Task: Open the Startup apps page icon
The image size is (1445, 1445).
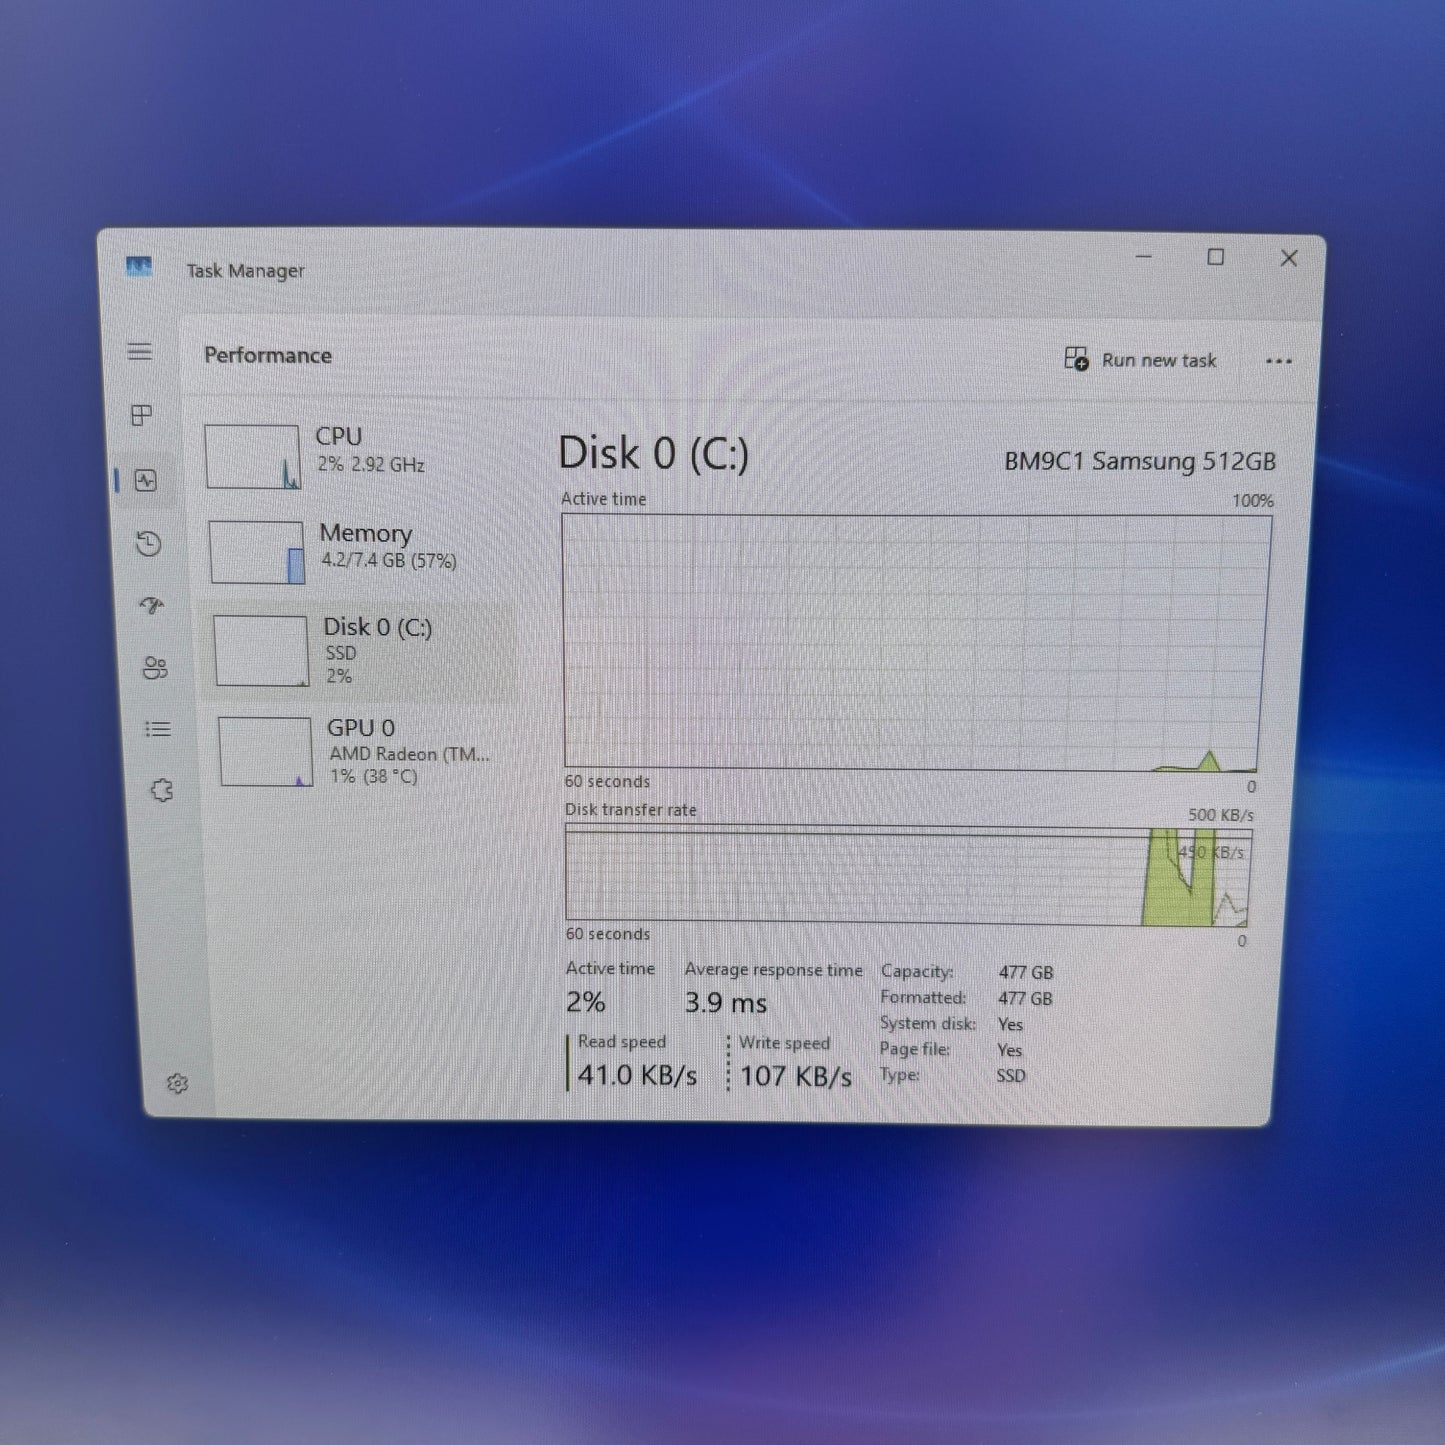Action: (x=152, y=605)
